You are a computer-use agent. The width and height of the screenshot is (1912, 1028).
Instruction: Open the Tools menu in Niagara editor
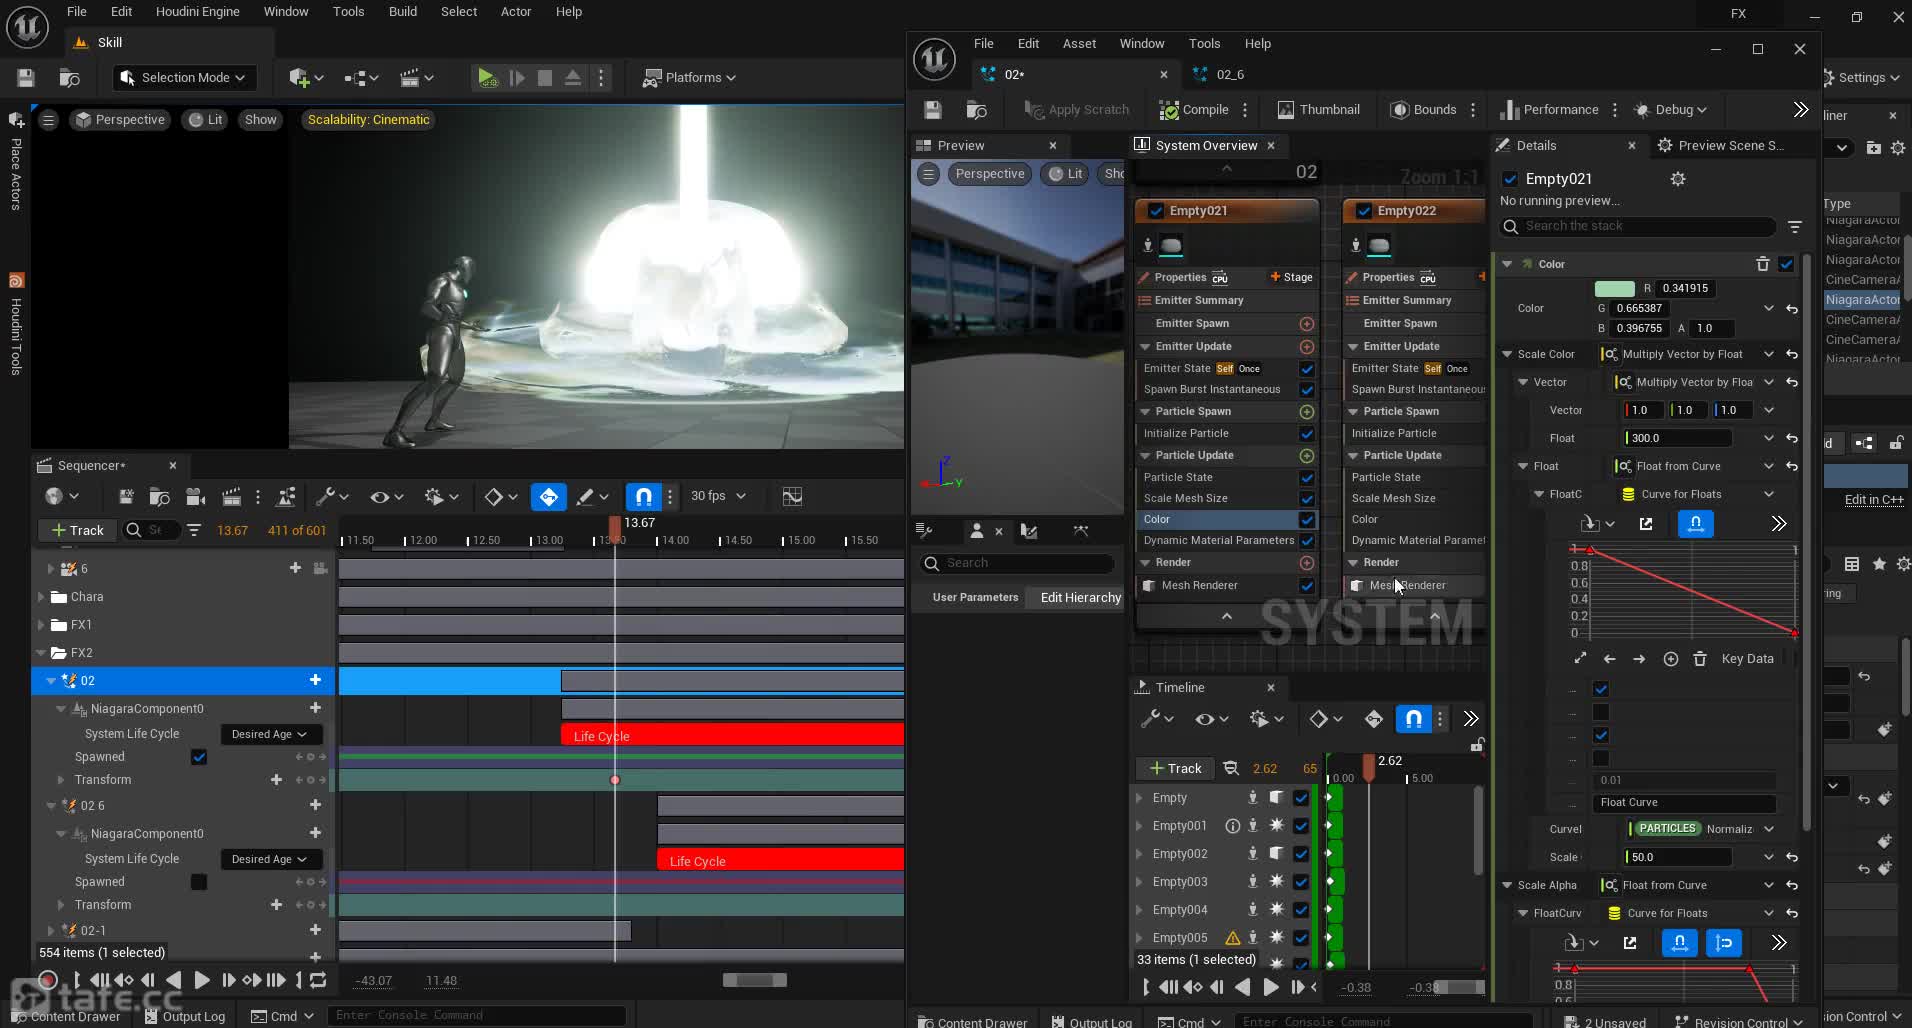point(1204,44)
